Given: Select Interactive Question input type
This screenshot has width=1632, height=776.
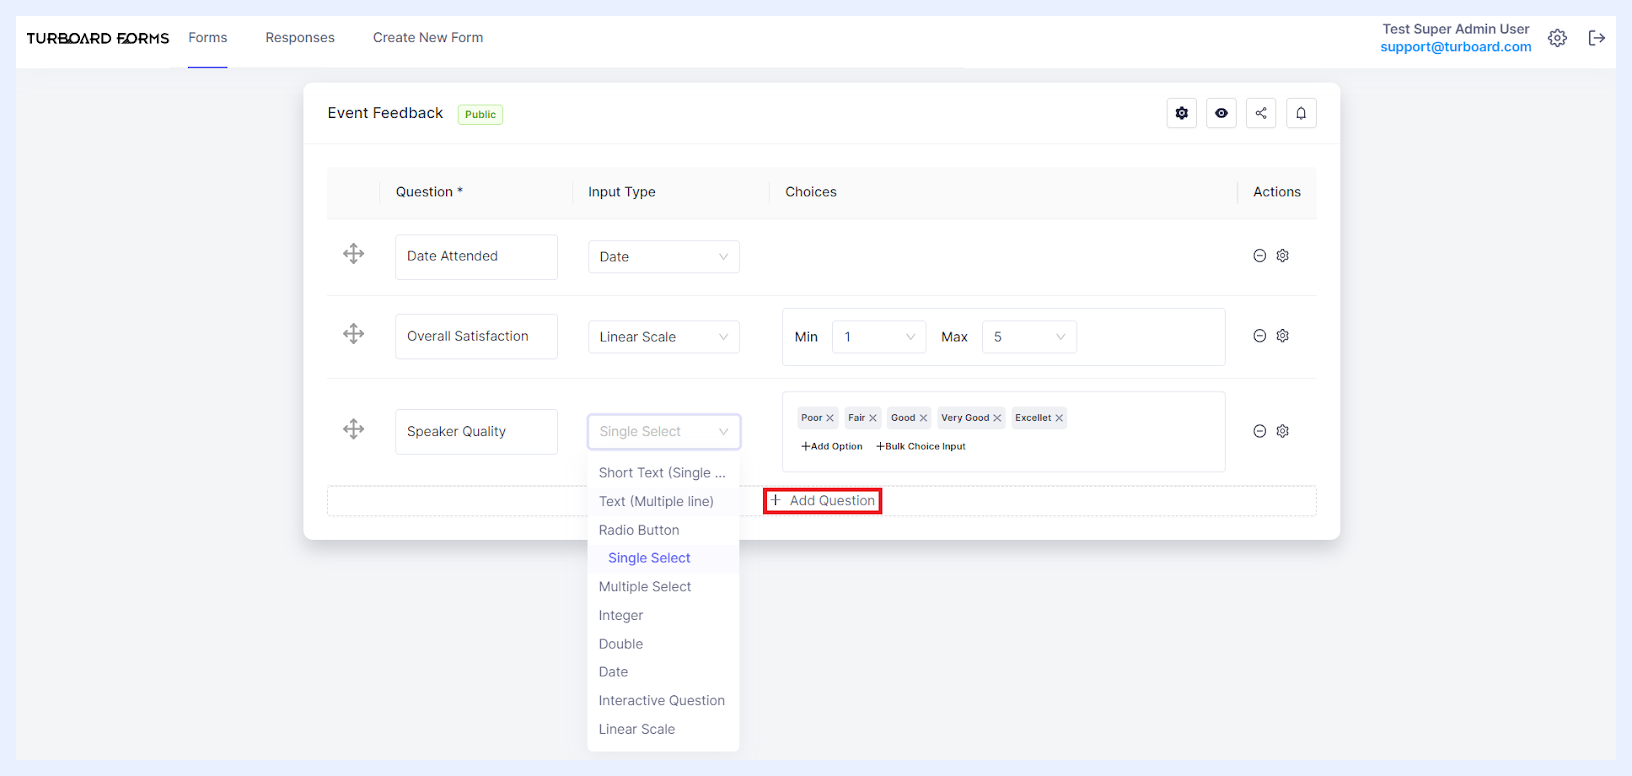Looking at the screenshot, I should 663,701.
